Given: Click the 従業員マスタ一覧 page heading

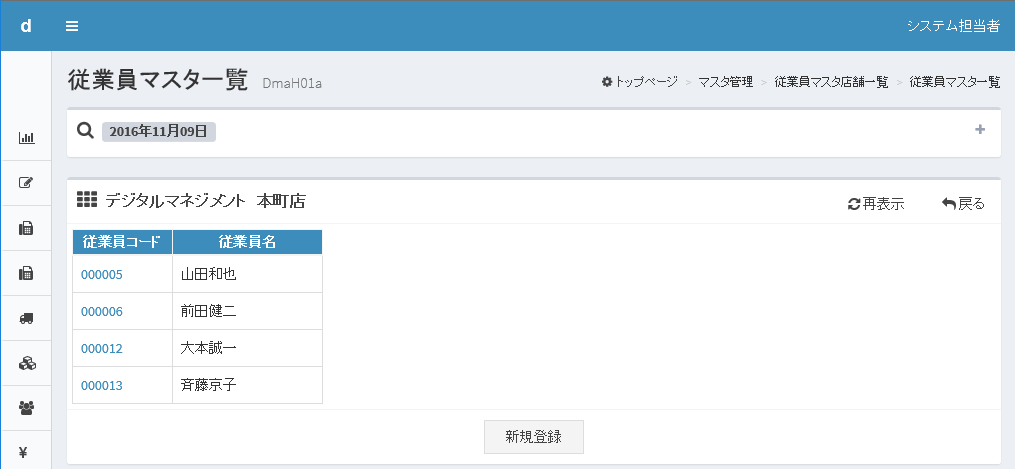Looking at the screenshot, I should pos(158,80).
